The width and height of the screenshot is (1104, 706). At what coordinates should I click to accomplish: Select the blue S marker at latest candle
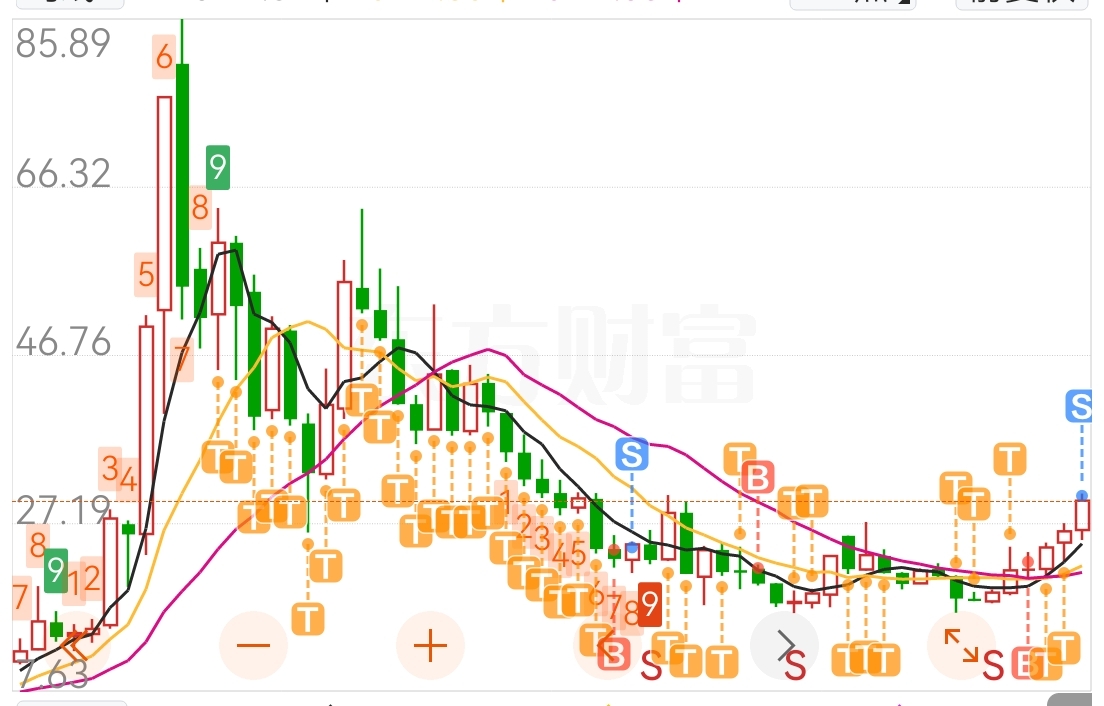[1079, 406]
